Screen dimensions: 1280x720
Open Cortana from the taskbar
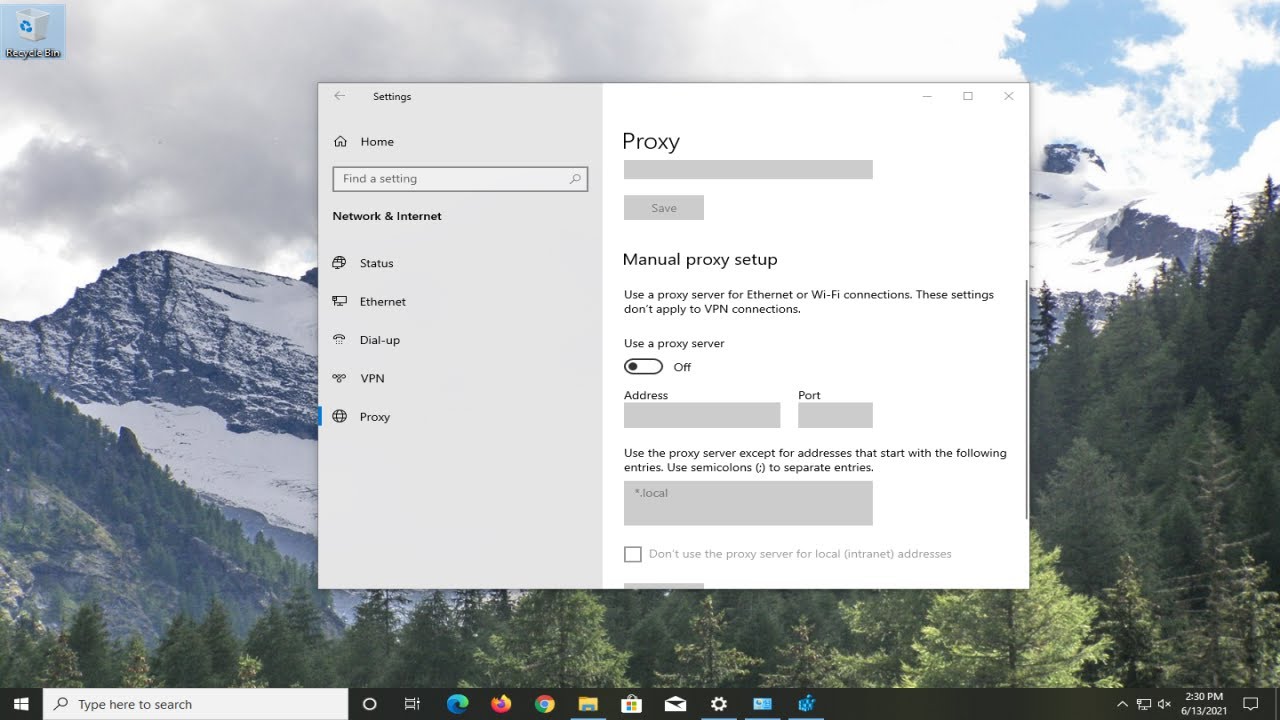point(369,704)
